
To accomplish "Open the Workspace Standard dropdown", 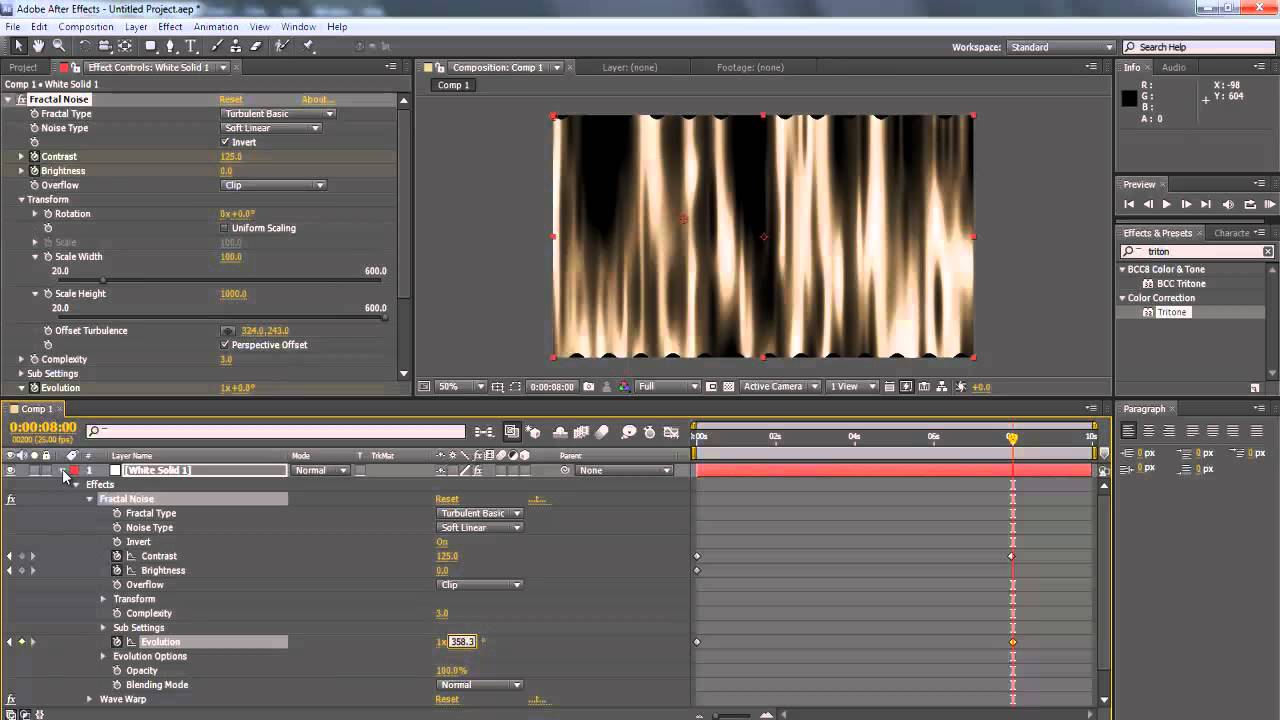I will click(1061, 47).
